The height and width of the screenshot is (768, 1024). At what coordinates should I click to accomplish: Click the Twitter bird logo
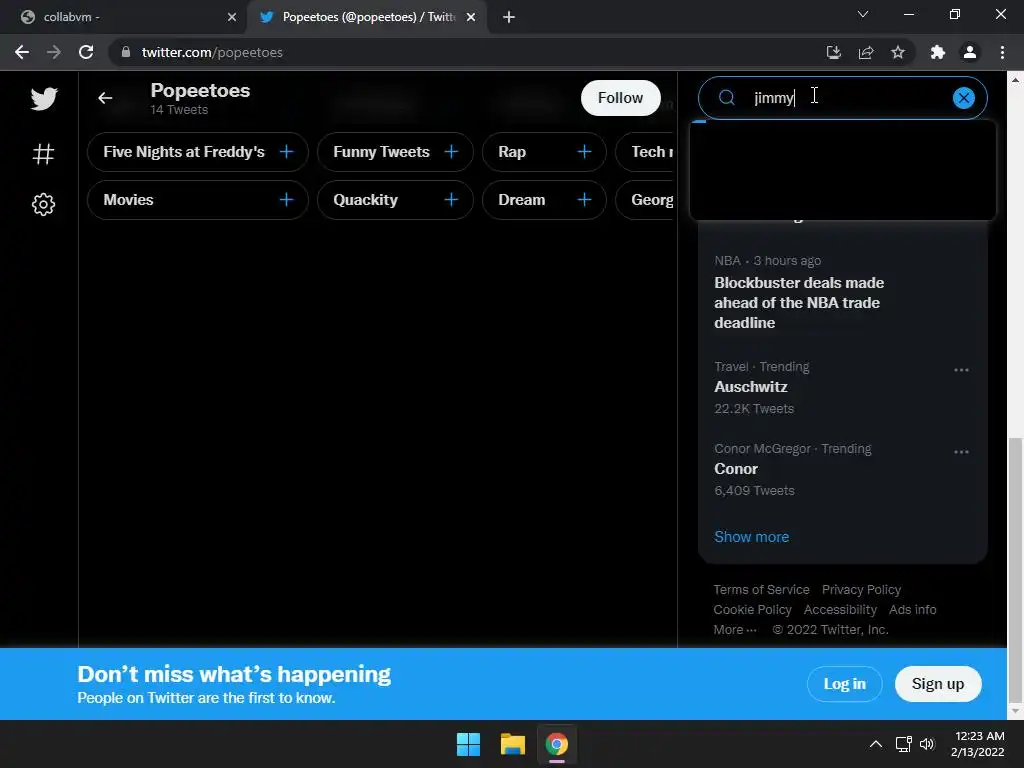click(x=44, y=99)
